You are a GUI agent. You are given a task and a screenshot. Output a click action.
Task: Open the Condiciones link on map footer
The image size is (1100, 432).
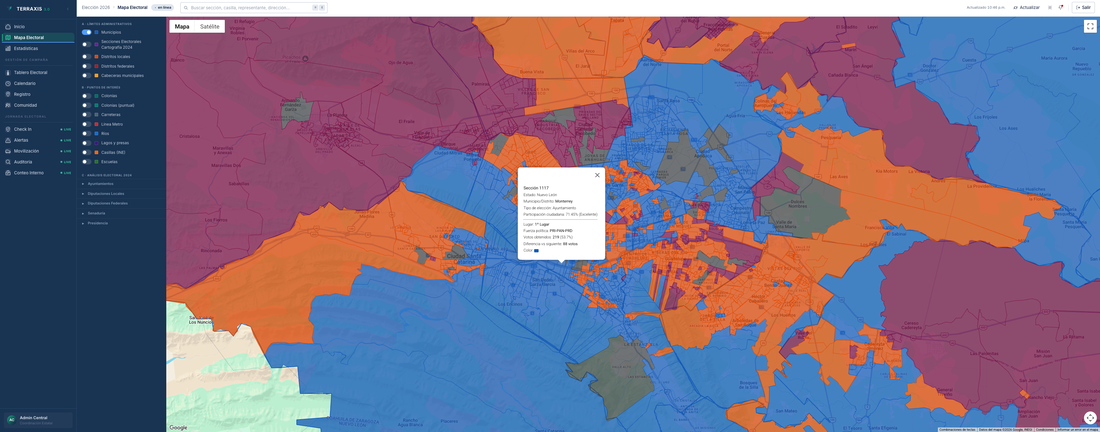pos(1045,429)
